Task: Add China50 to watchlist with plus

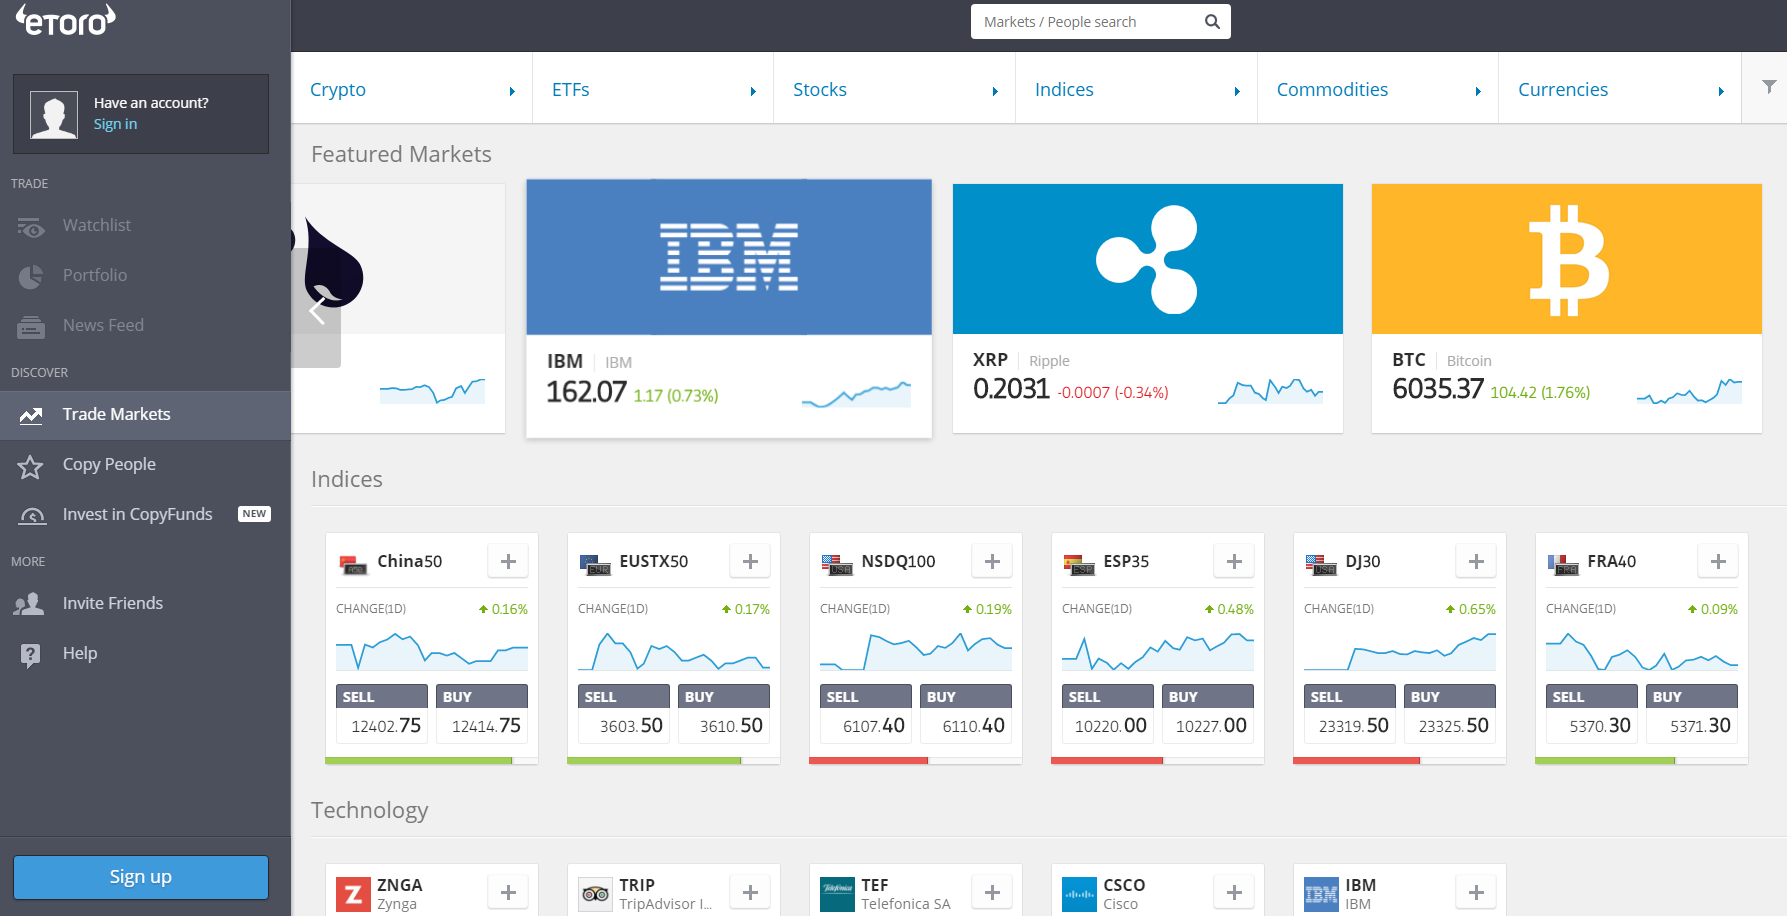Action: 508,561
